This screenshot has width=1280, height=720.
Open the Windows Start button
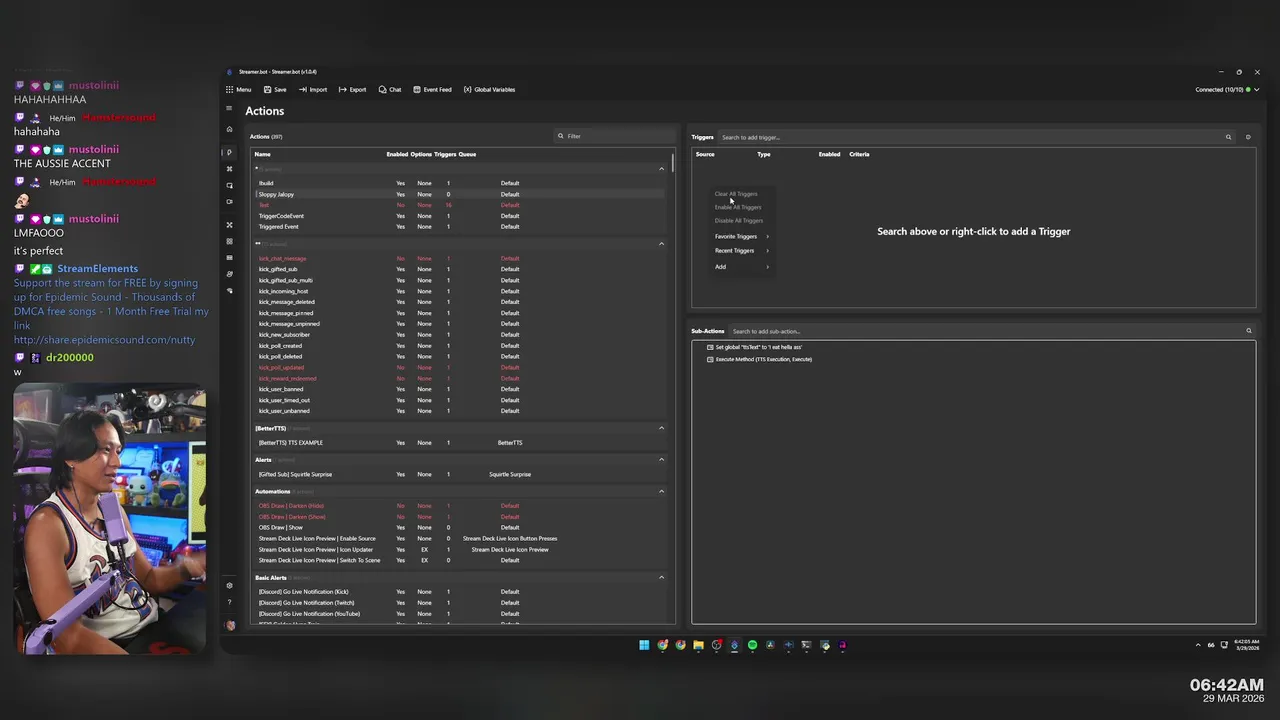[644, 645]
